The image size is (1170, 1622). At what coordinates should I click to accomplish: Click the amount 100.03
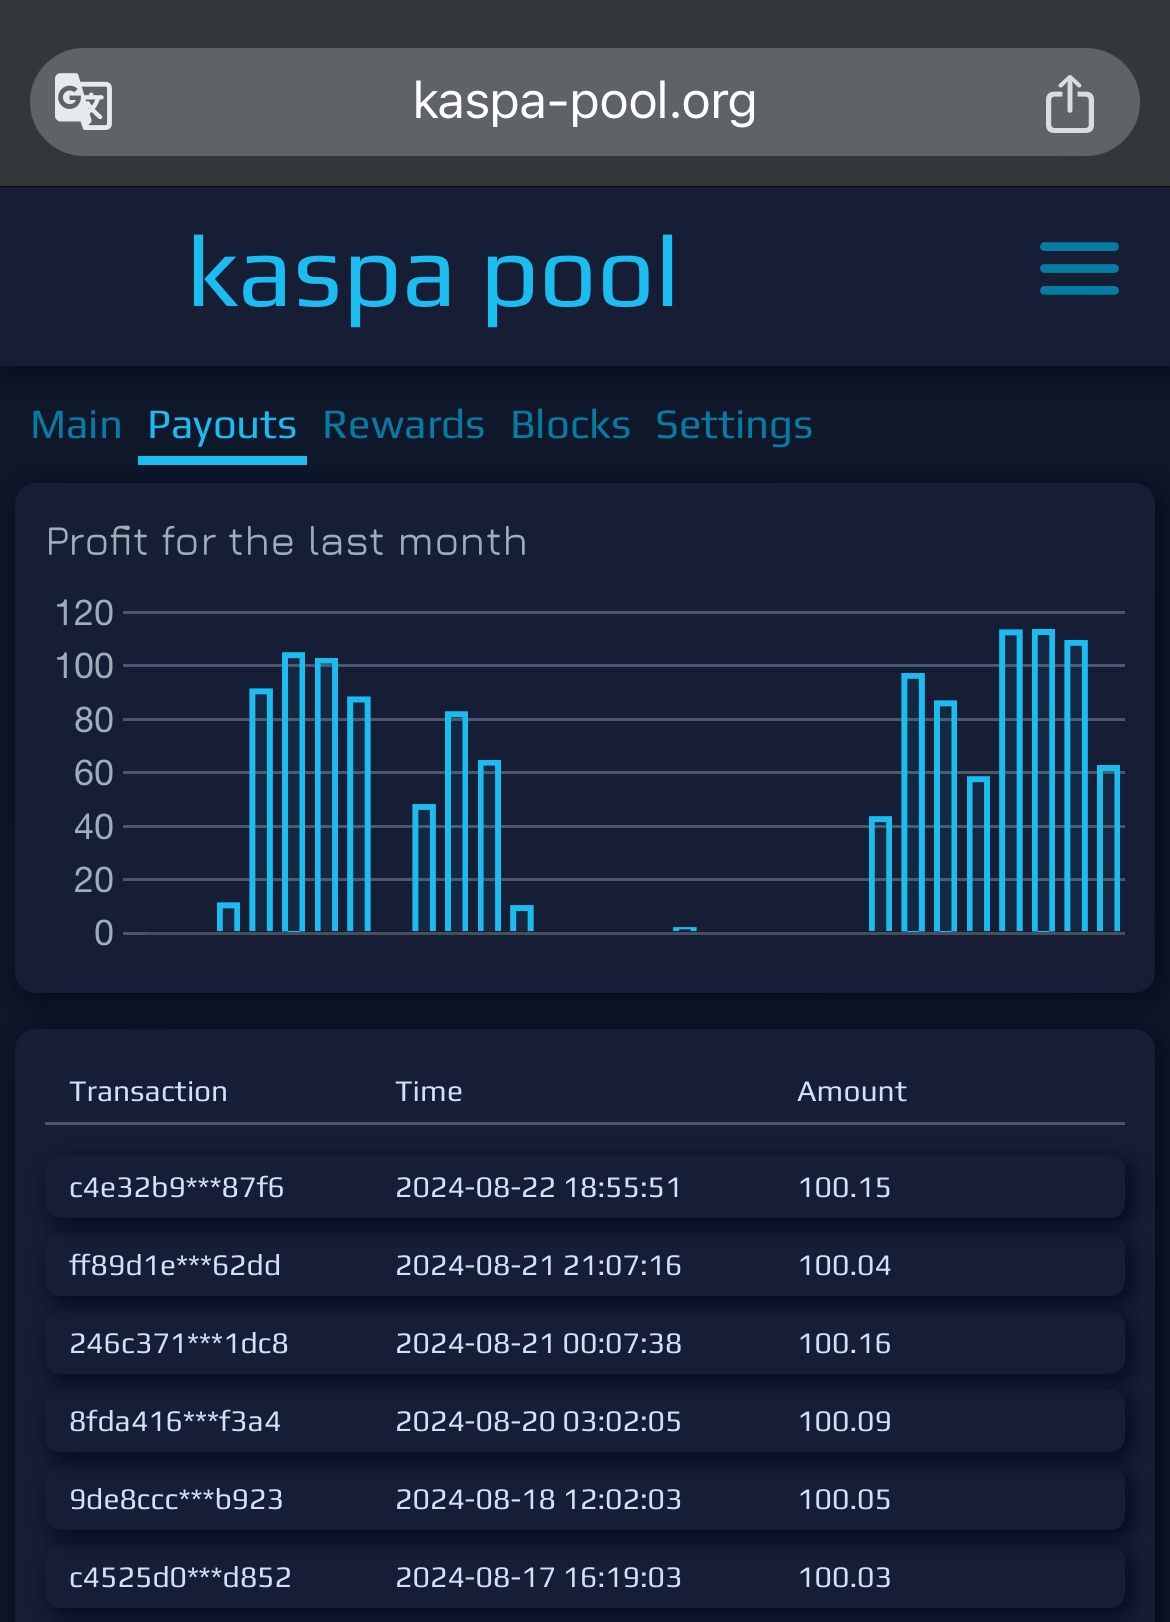(x=844, y=1577)
